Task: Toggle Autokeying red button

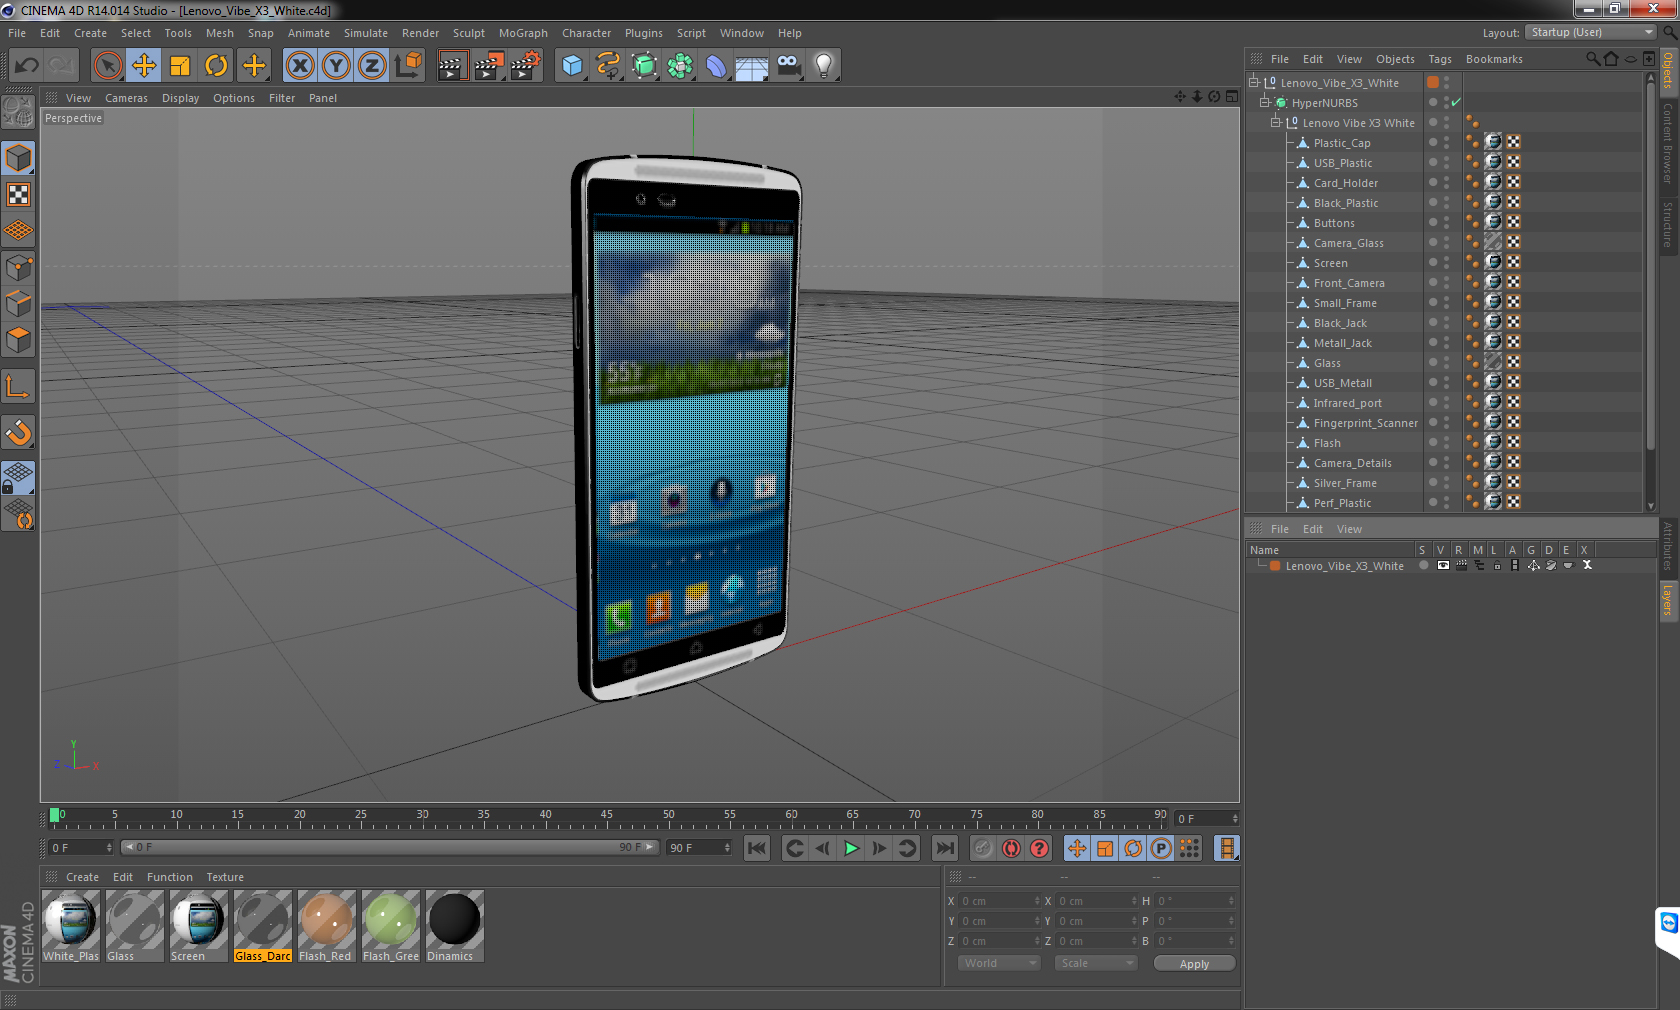Action: click(1012, 848)
